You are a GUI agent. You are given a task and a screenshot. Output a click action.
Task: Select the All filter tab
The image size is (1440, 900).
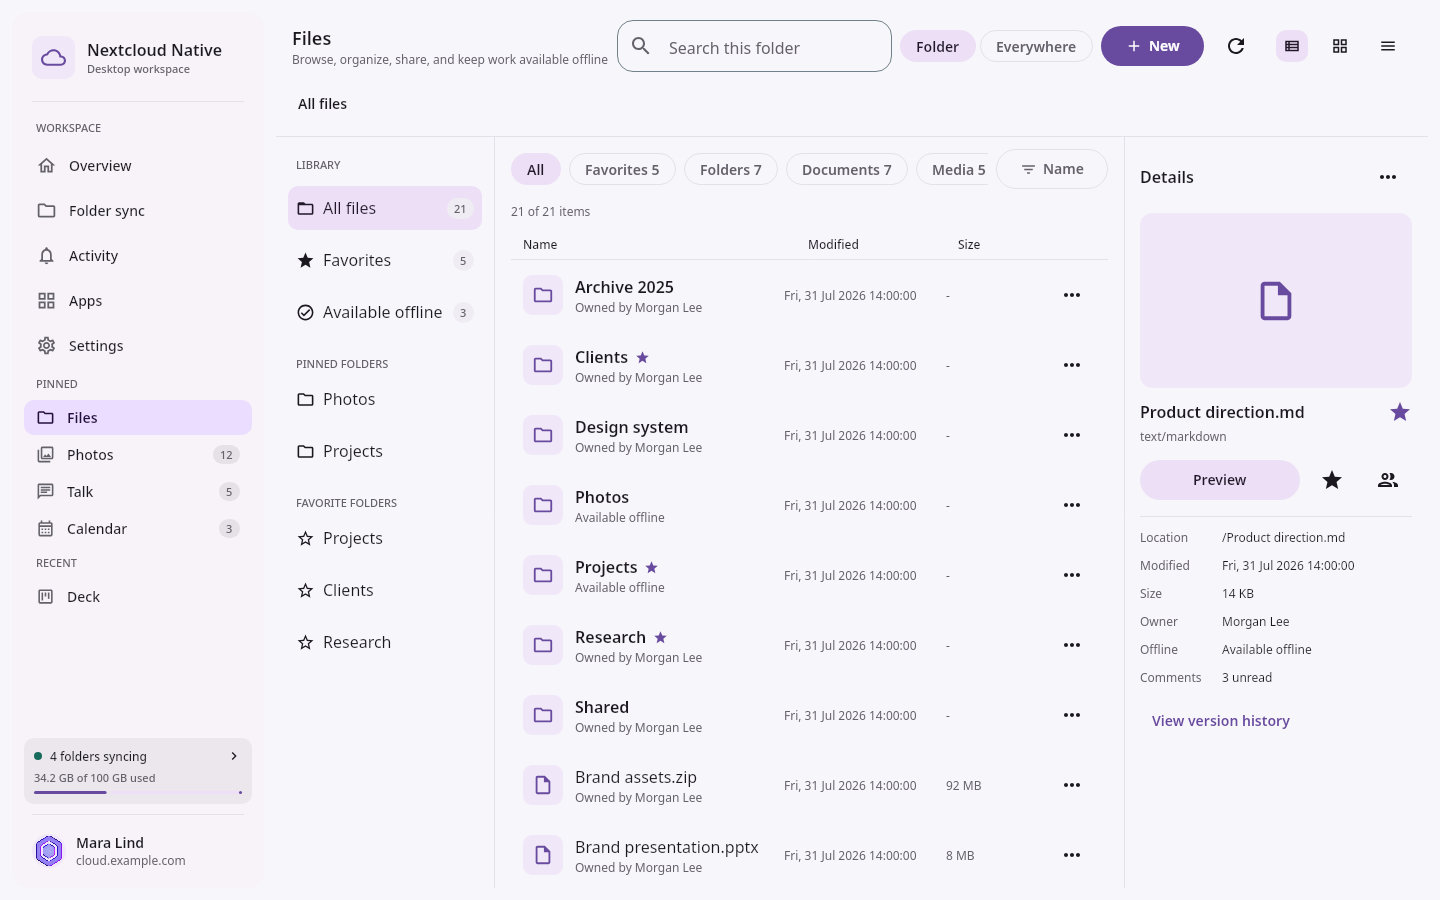coord(536,169)
